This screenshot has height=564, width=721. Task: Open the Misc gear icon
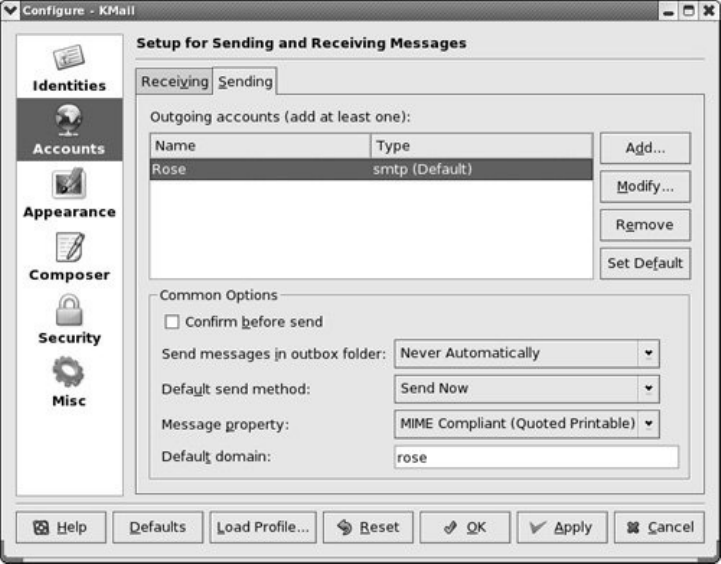coord(69,372)
